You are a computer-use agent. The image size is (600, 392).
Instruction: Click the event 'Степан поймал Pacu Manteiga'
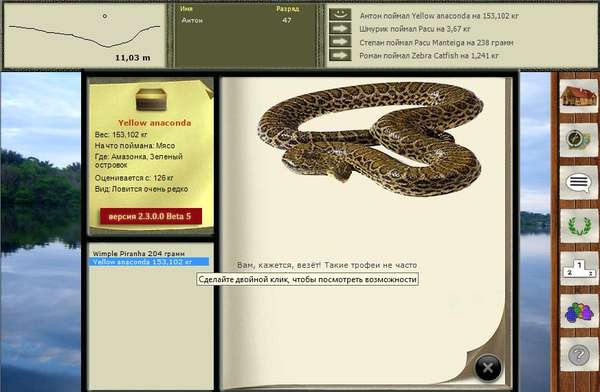coord(436,42)
